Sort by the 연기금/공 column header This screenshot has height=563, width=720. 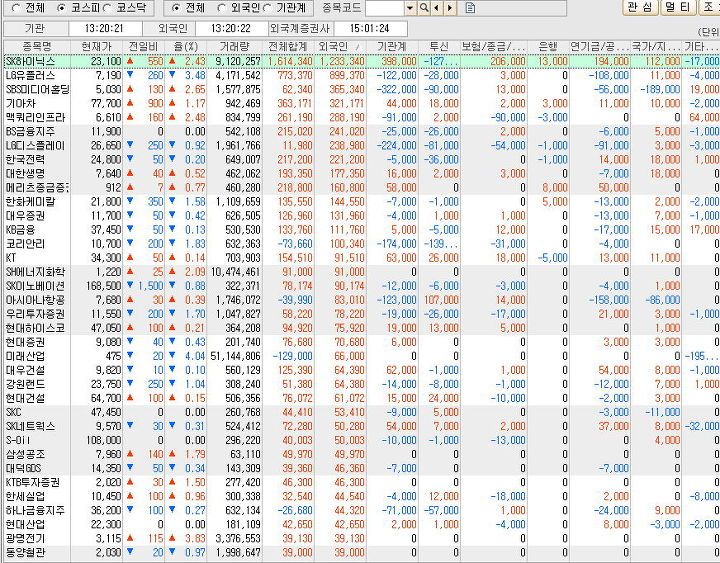(600, 46)
